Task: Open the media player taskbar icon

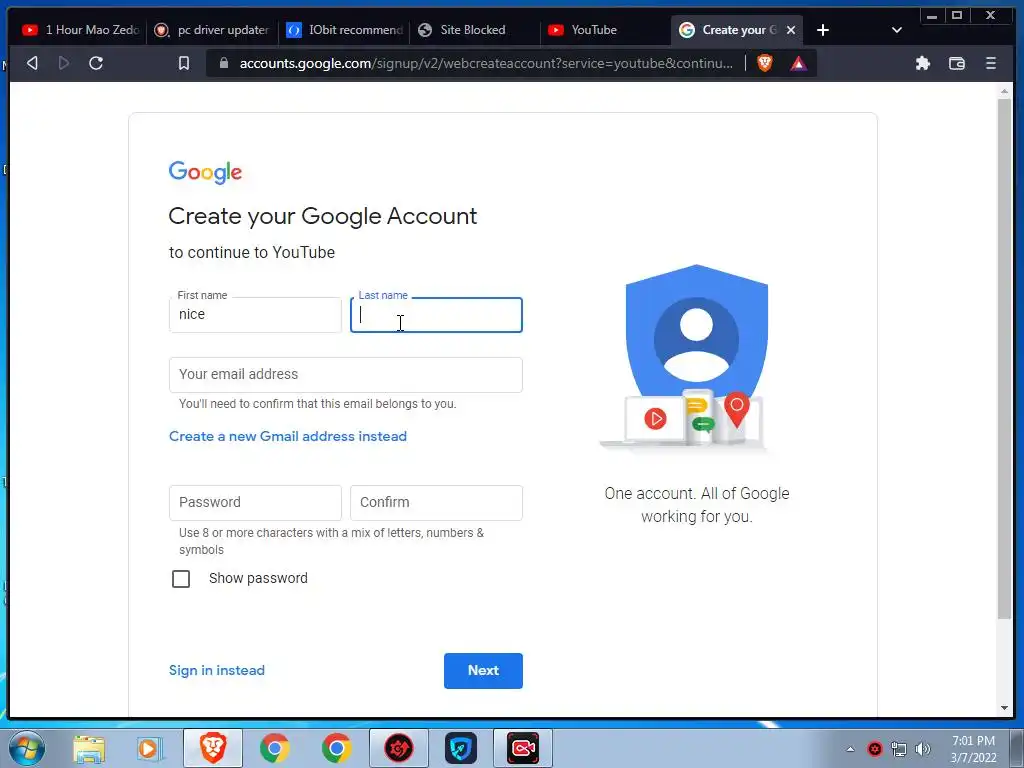Action: pyautogui.click(x=148, y=748)
